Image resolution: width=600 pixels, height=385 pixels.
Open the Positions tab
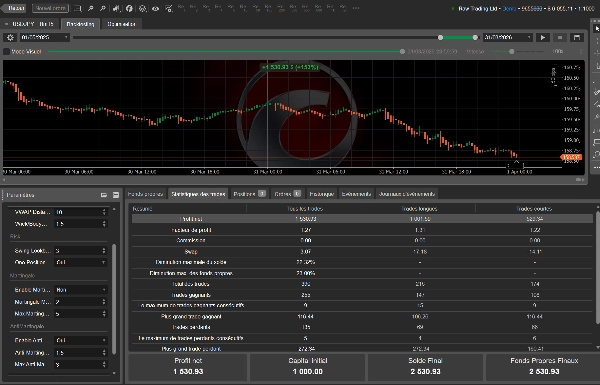click(249, 194)
